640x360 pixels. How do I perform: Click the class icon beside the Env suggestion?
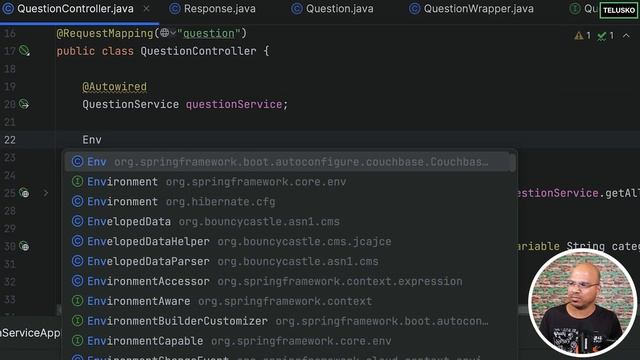78,162
